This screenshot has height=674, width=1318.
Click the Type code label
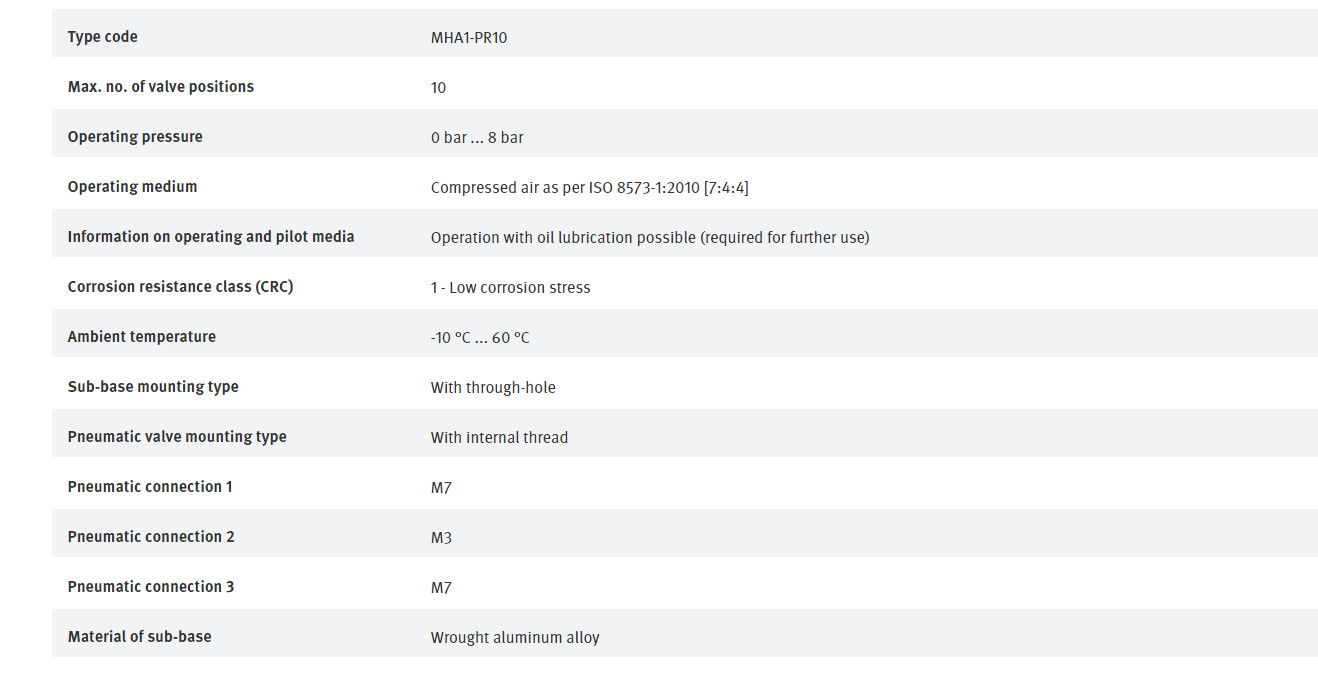(103, 37)
